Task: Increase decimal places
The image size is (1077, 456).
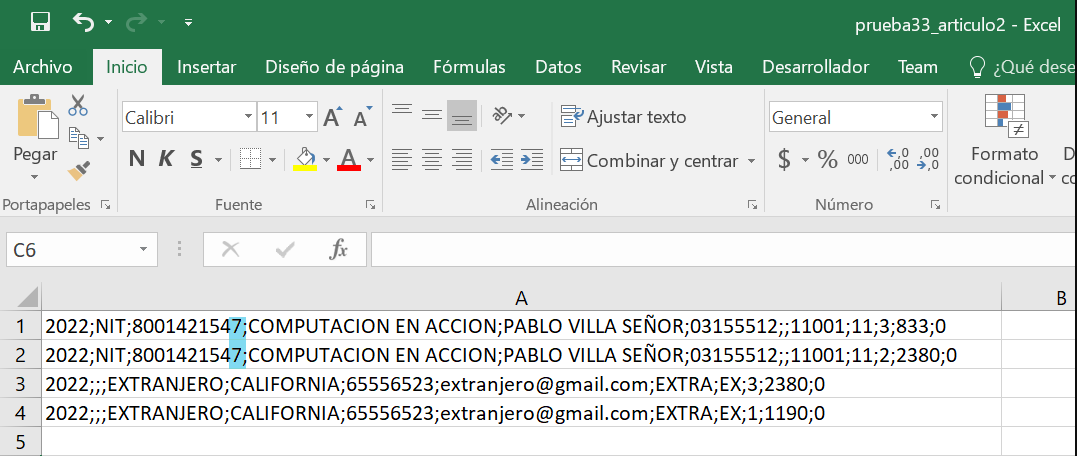Action: tap(898, 160)
